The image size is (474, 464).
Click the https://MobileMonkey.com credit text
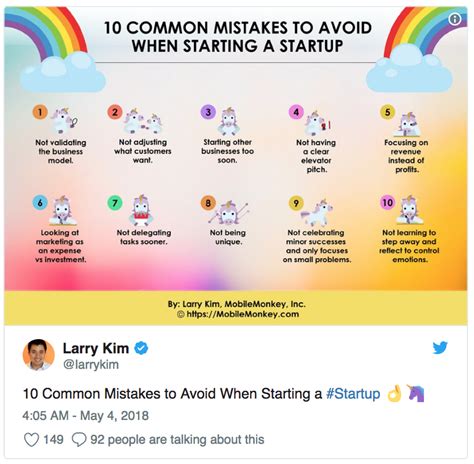click(238, 314)
